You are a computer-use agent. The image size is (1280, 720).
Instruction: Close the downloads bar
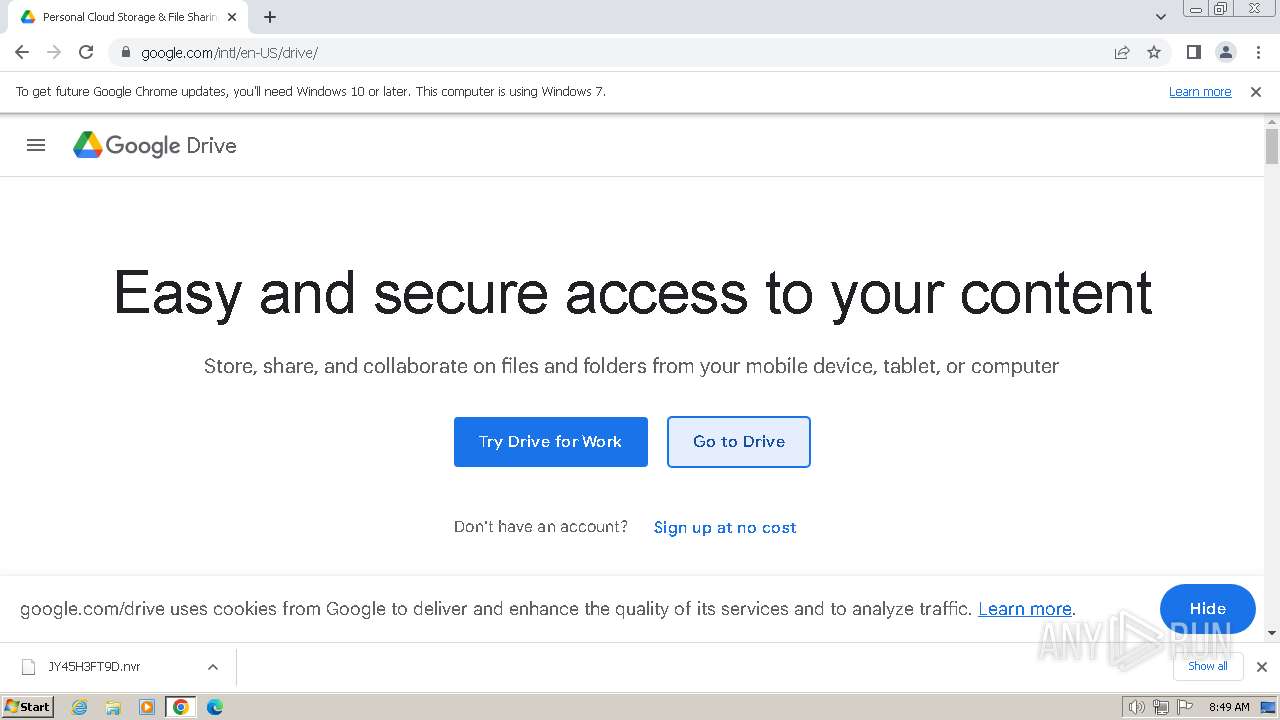1261,667
